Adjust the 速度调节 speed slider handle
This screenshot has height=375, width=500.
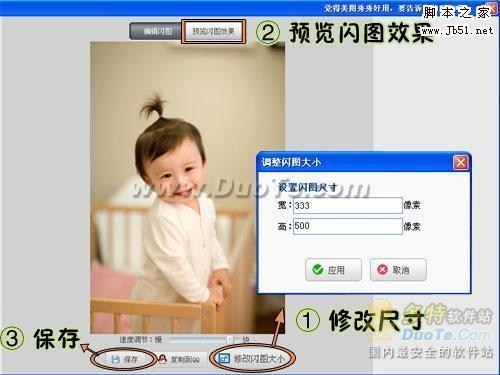pos(230,340)
